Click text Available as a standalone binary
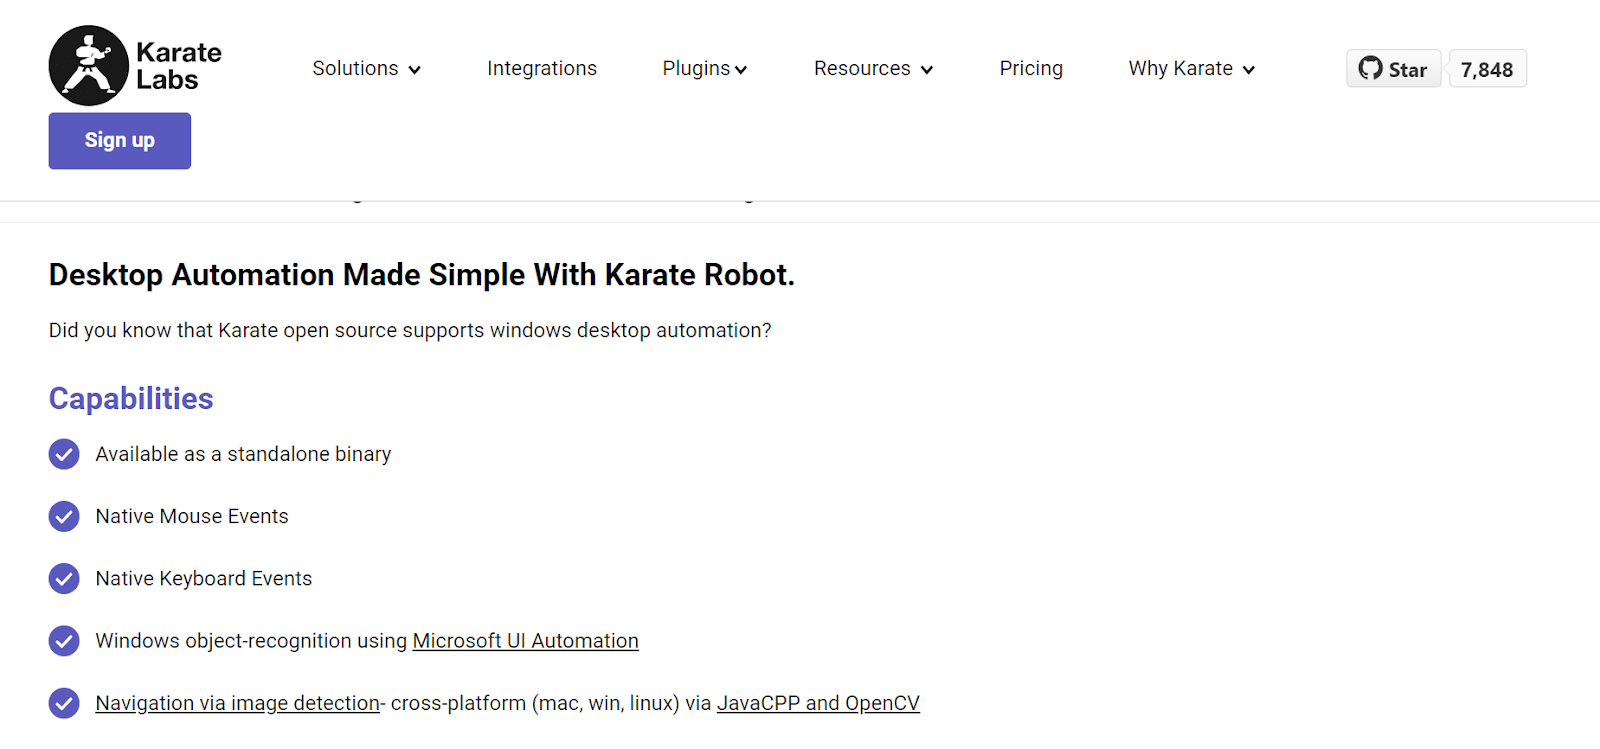 pyautogui.click(x=243, y=454)
